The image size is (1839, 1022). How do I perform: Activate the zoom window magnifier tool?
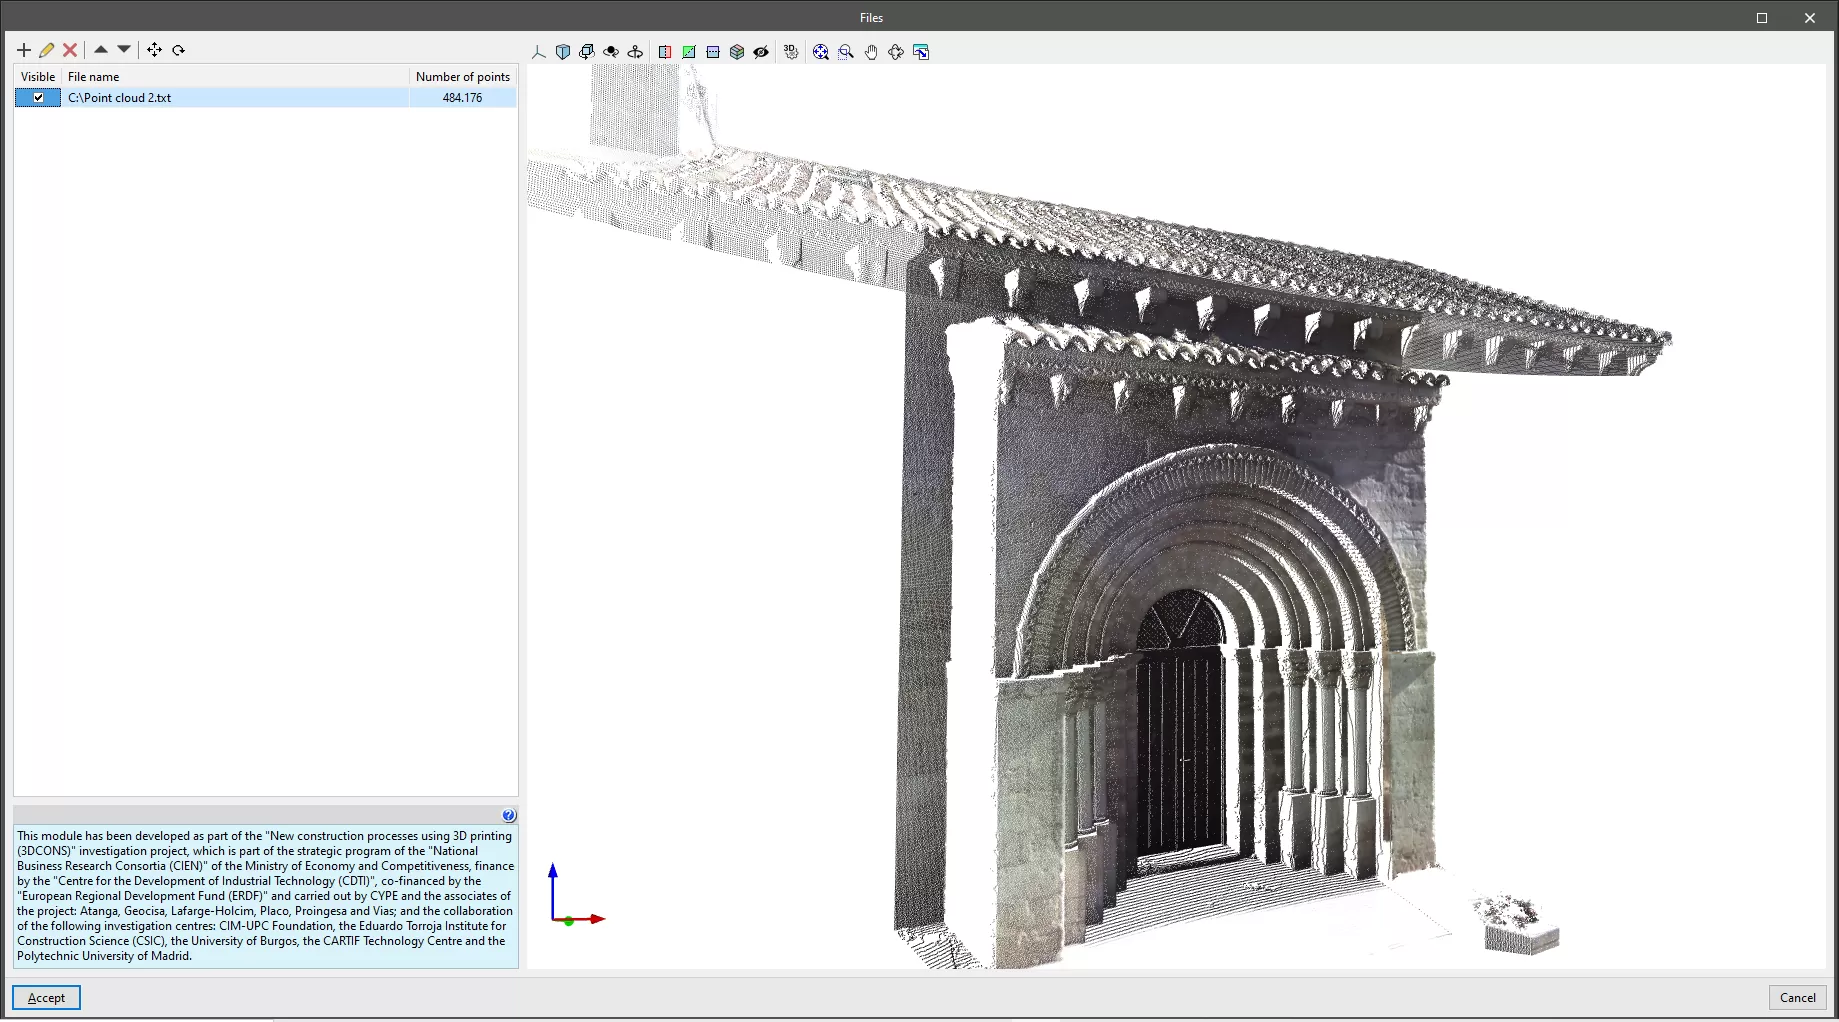pyautogui.click(x=846, y=52)
